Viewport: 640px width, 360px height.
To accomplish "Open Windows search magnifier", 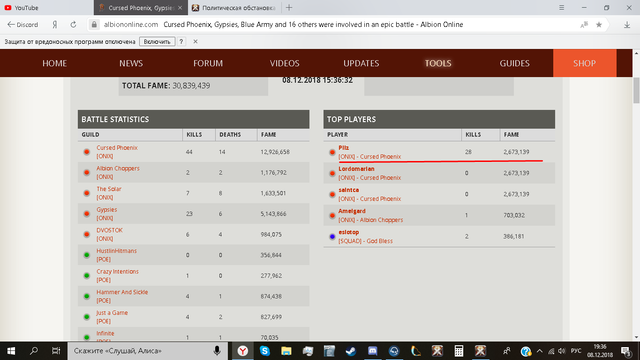I will coord(34,351).
